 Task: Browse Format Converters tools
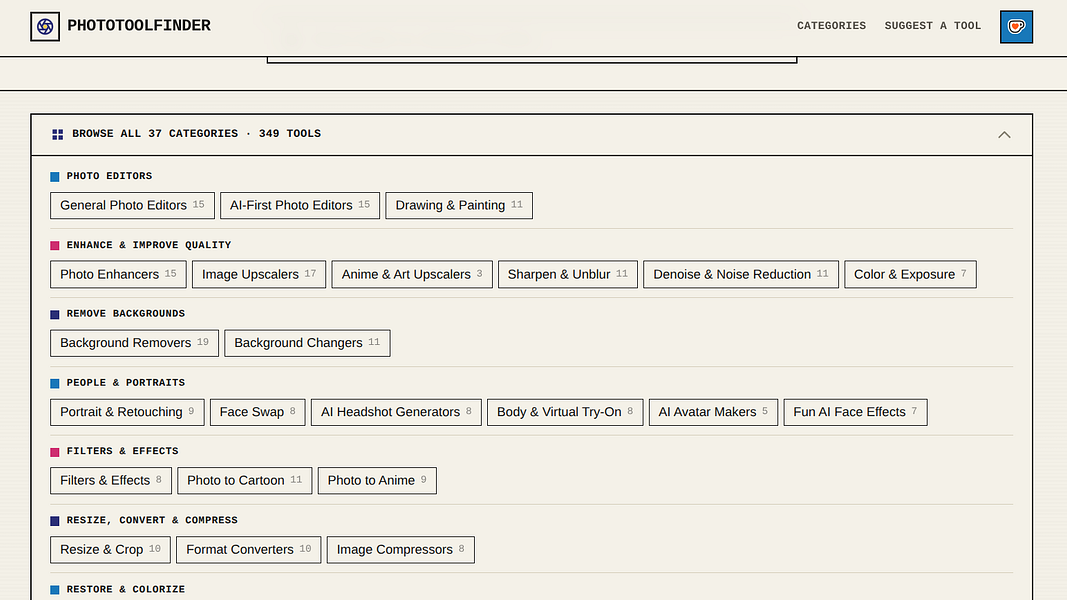tap(249, 550)
